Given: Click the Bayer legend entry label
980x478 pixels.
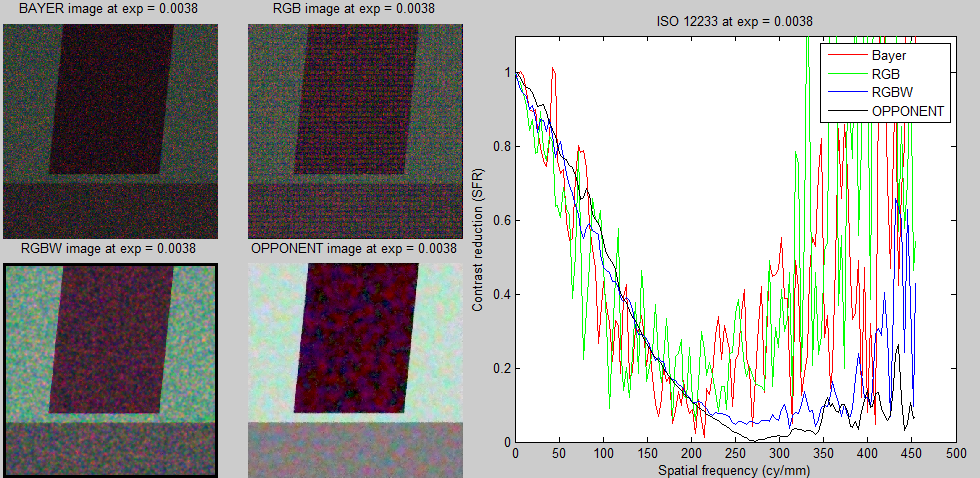Looking at the screenshot, I should pyautogui.click(x=889, y=55).
